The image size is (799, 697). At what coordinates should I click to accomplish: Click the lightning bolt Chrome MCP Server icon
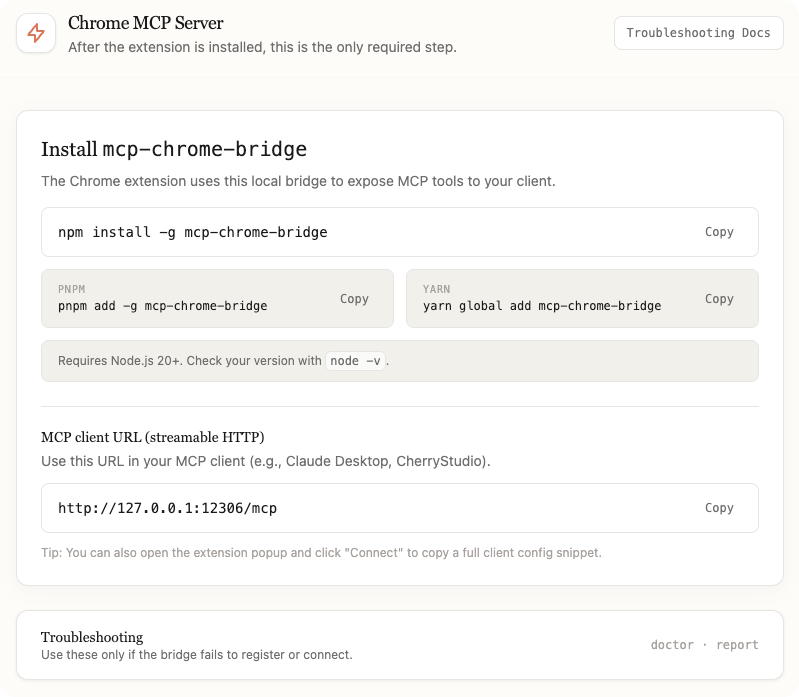coord(36,33)
